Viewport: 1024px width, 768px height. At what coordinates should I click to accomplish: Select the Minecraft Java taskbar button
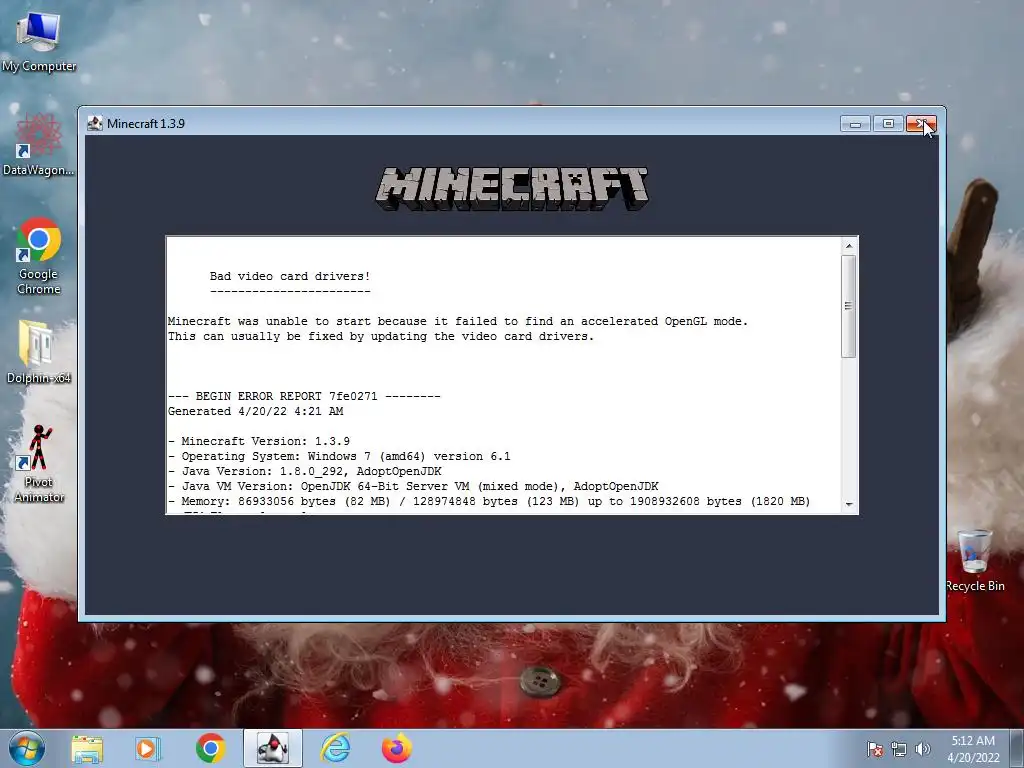273,748
